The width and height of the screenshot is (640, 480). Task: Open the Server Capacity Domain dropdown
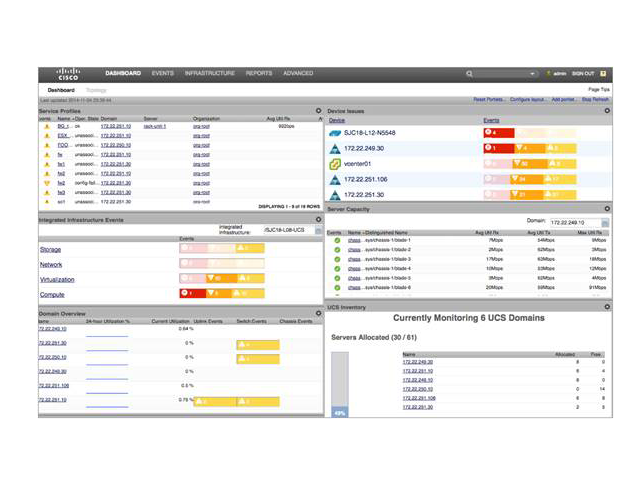(x=604, y=222)
